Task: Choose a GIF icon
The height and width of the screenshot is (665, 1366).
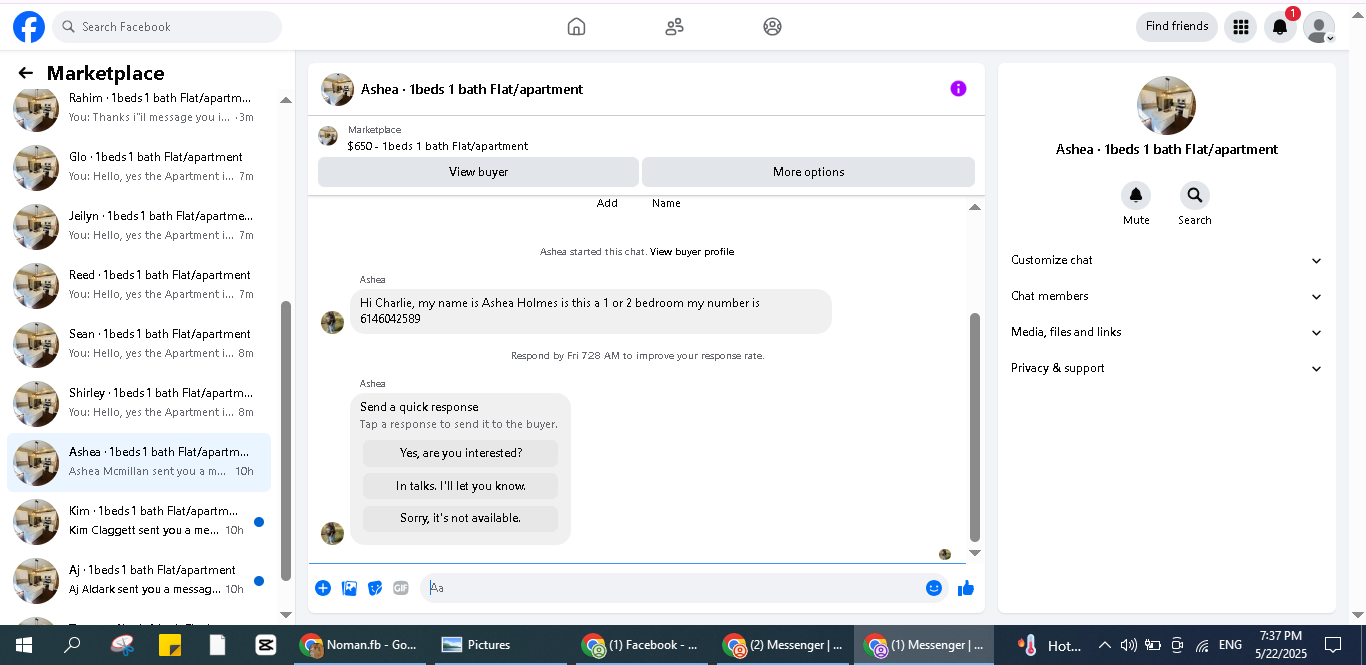Action: [401, 588]
